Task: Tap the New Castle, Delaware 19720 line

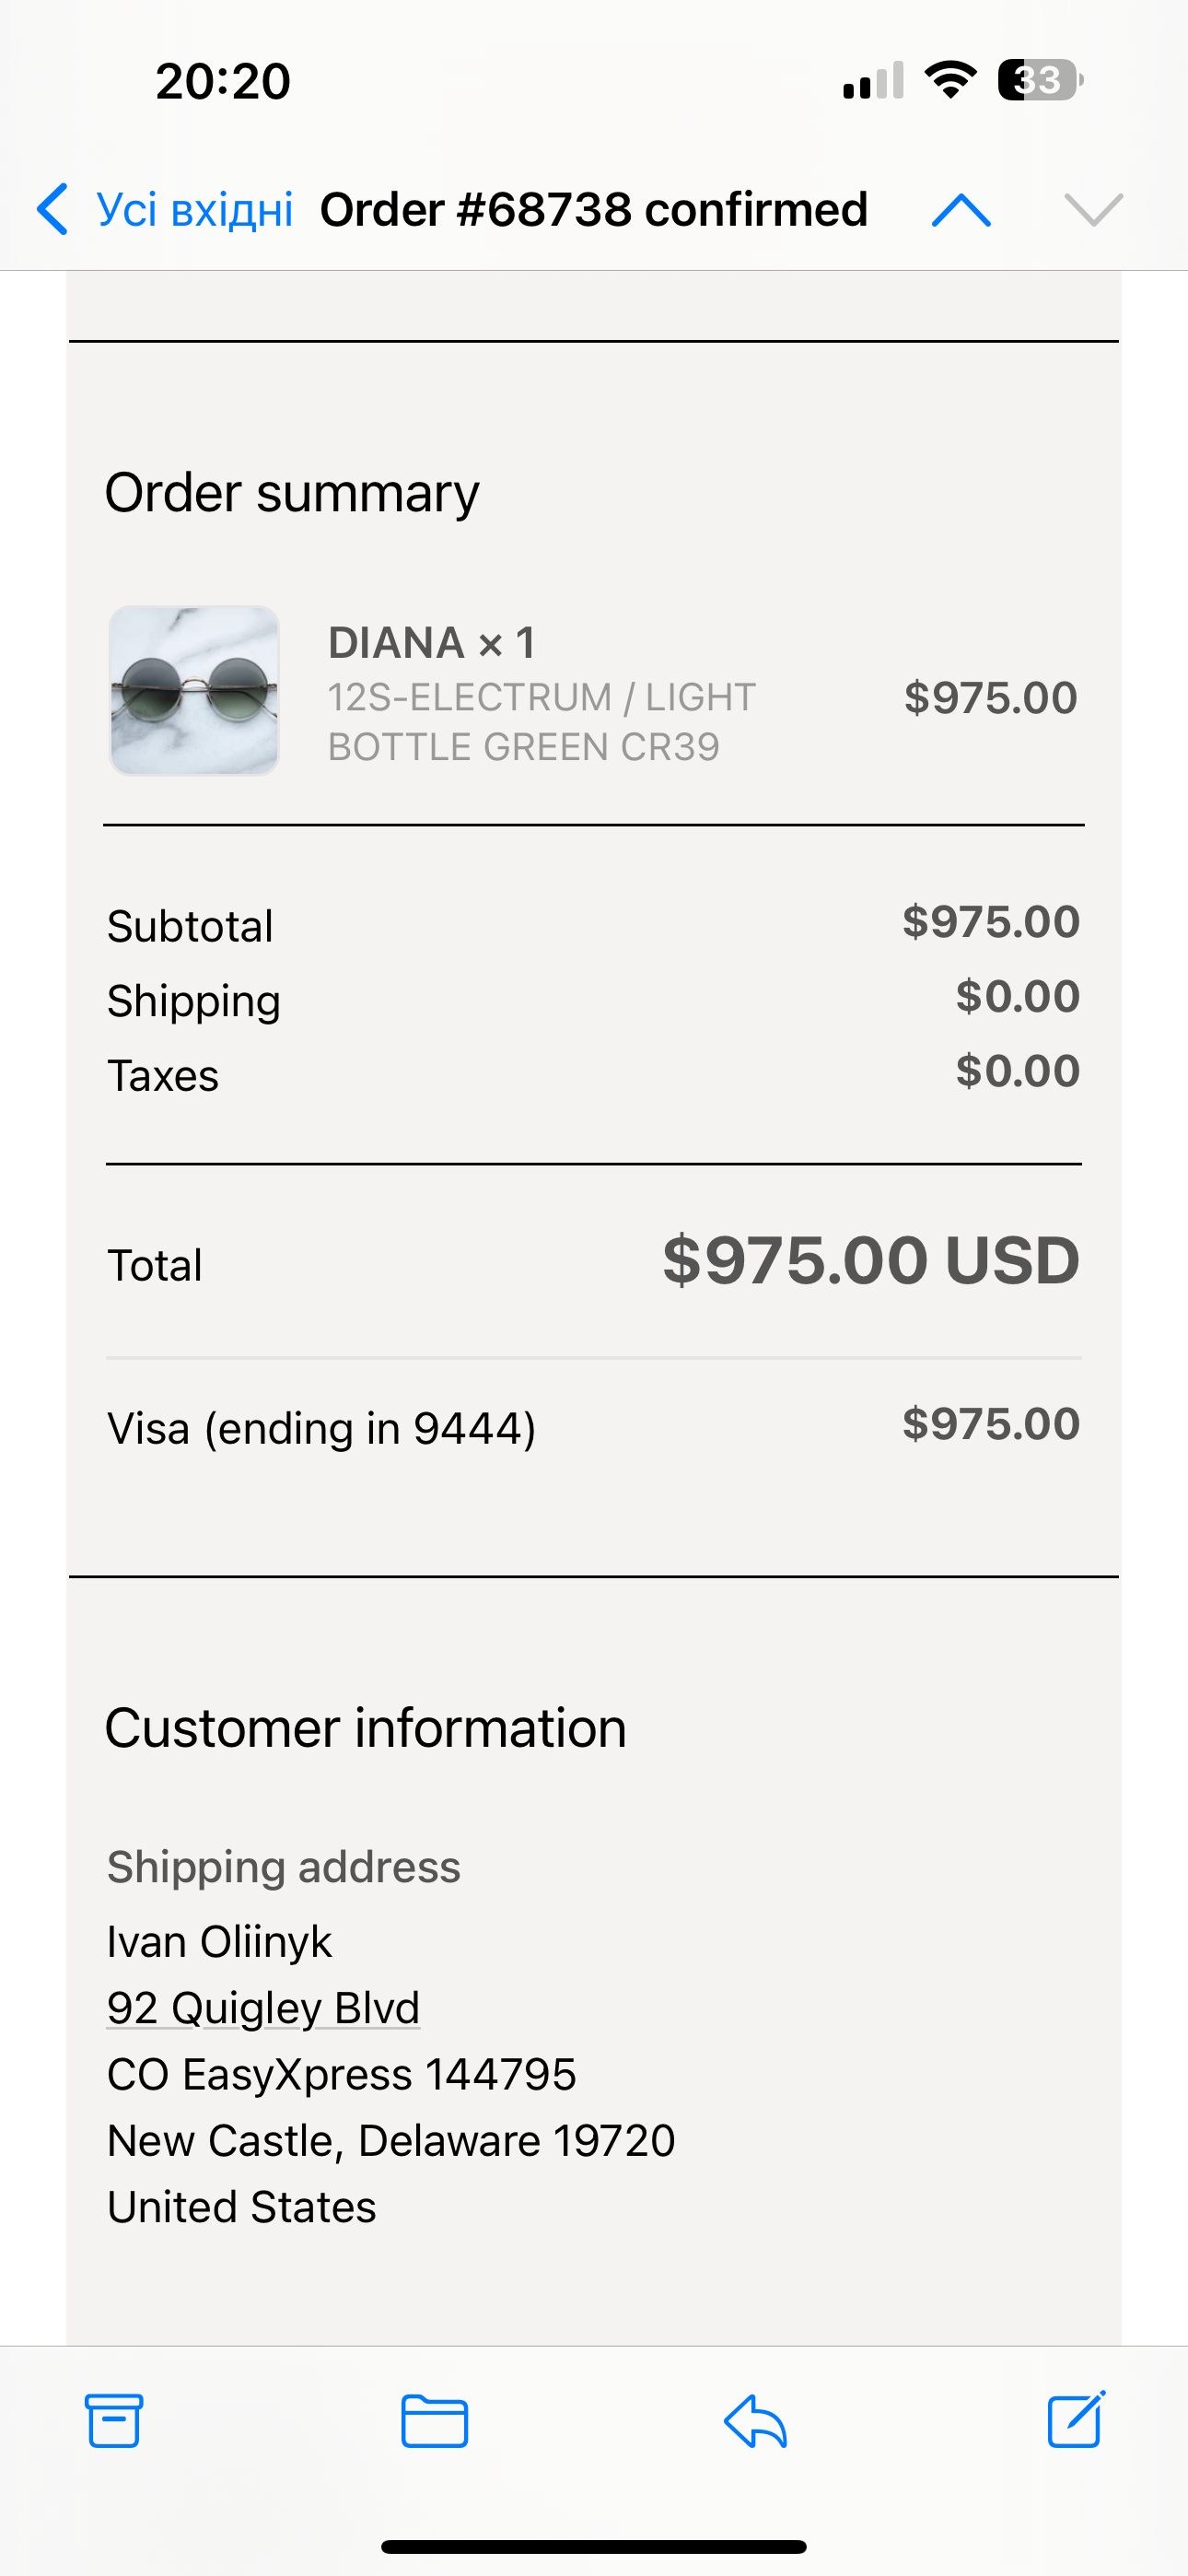Action: point(391,2141)
